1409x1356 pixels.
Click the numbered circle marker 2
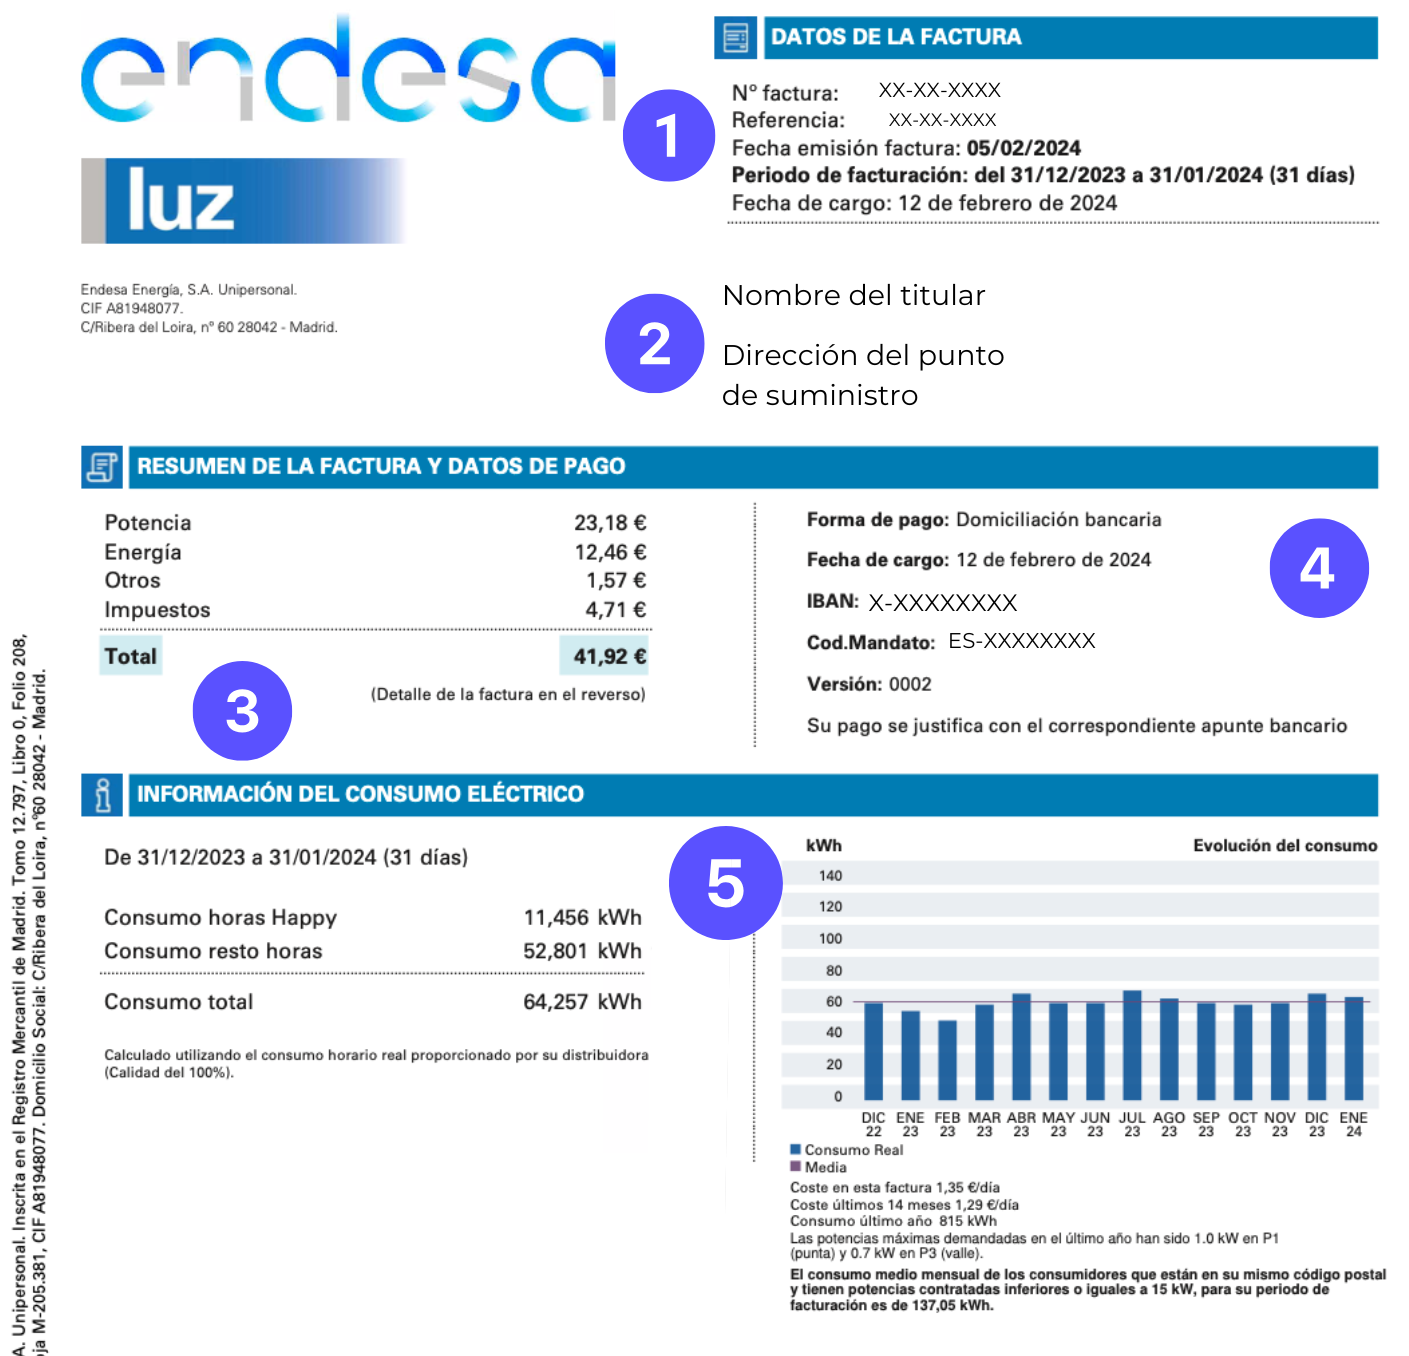coord(654,344)
